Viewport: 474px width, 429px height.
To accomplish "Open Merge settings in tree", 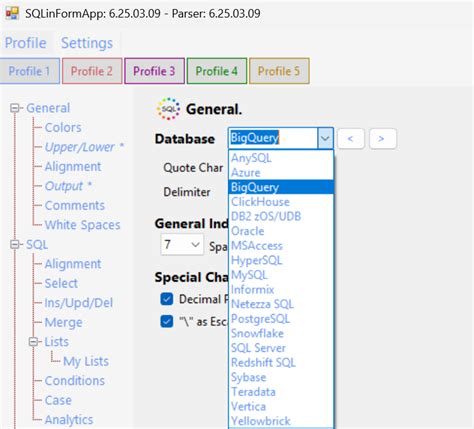I will [x=63, y=322].
